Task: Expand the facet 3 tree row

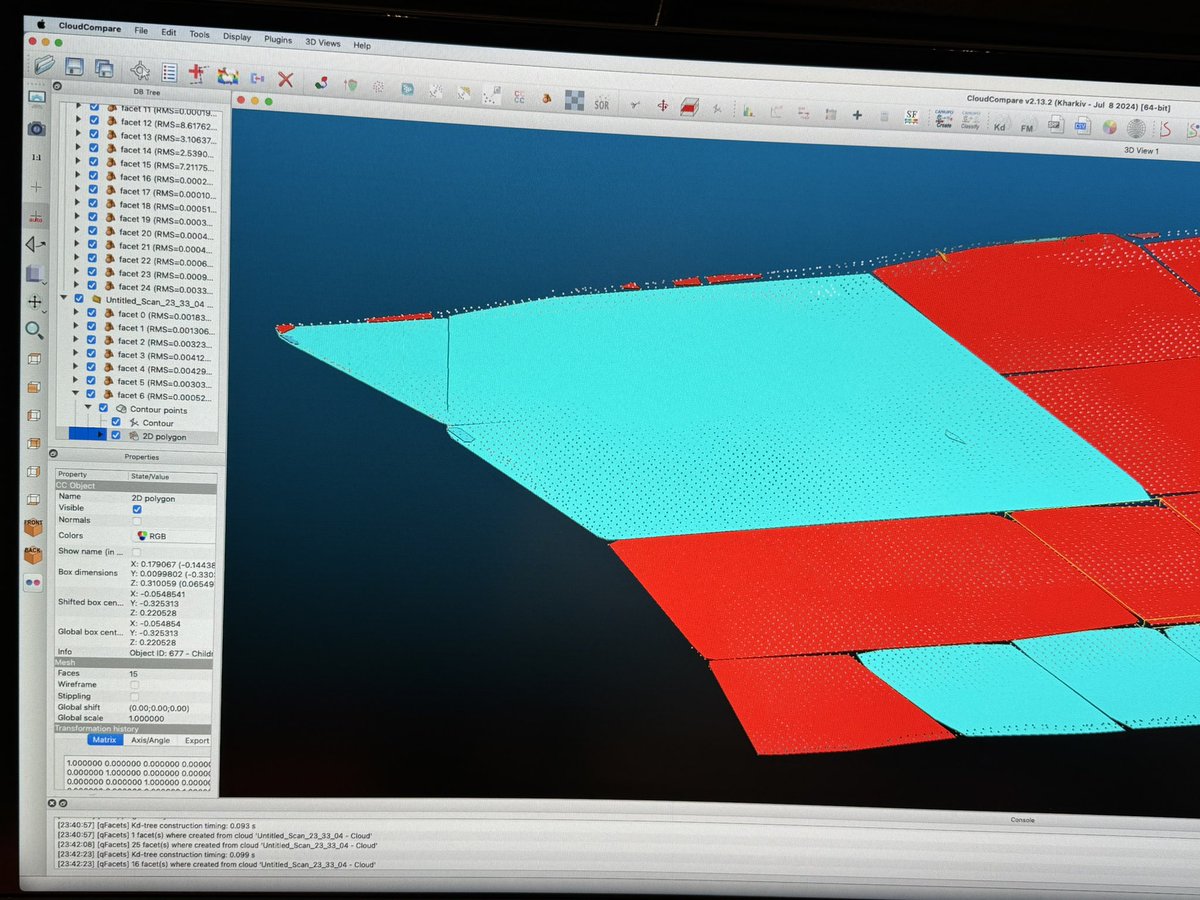Action: click(77, 354)
